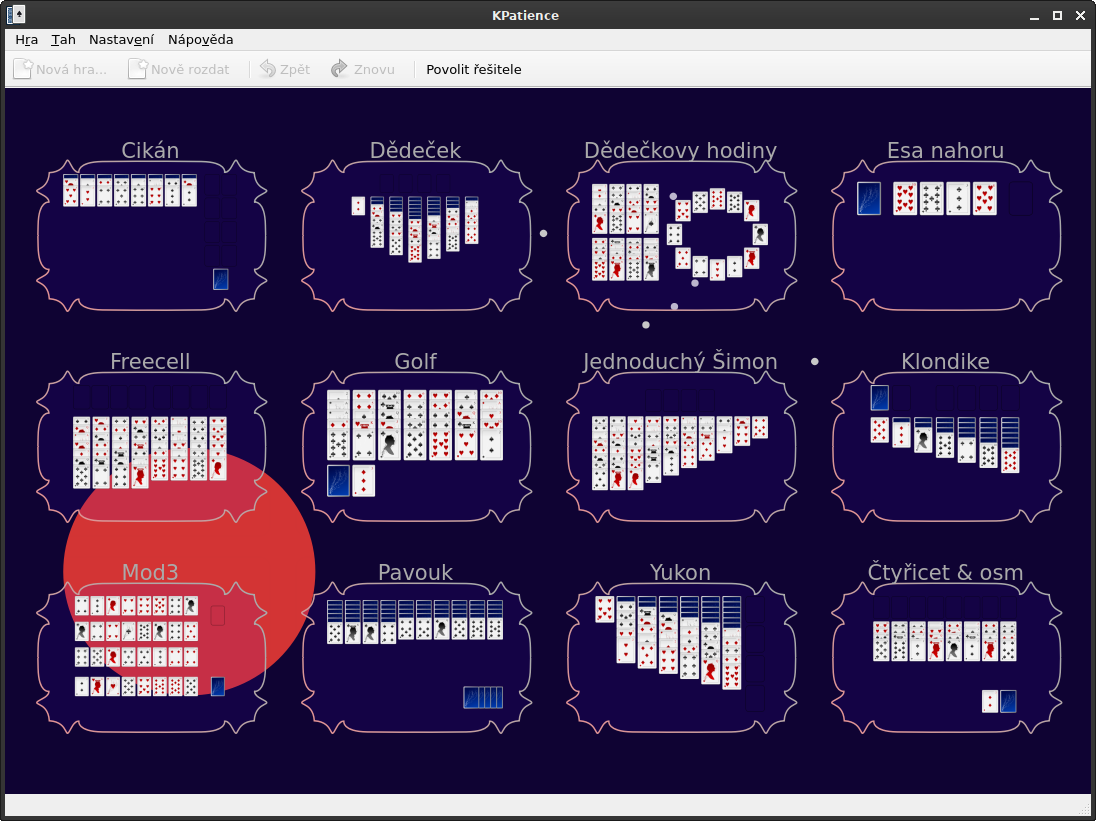The image size is (1096, 821).
Task: Toggle Povolit řešitele solver option
Action: coord(474,69)
